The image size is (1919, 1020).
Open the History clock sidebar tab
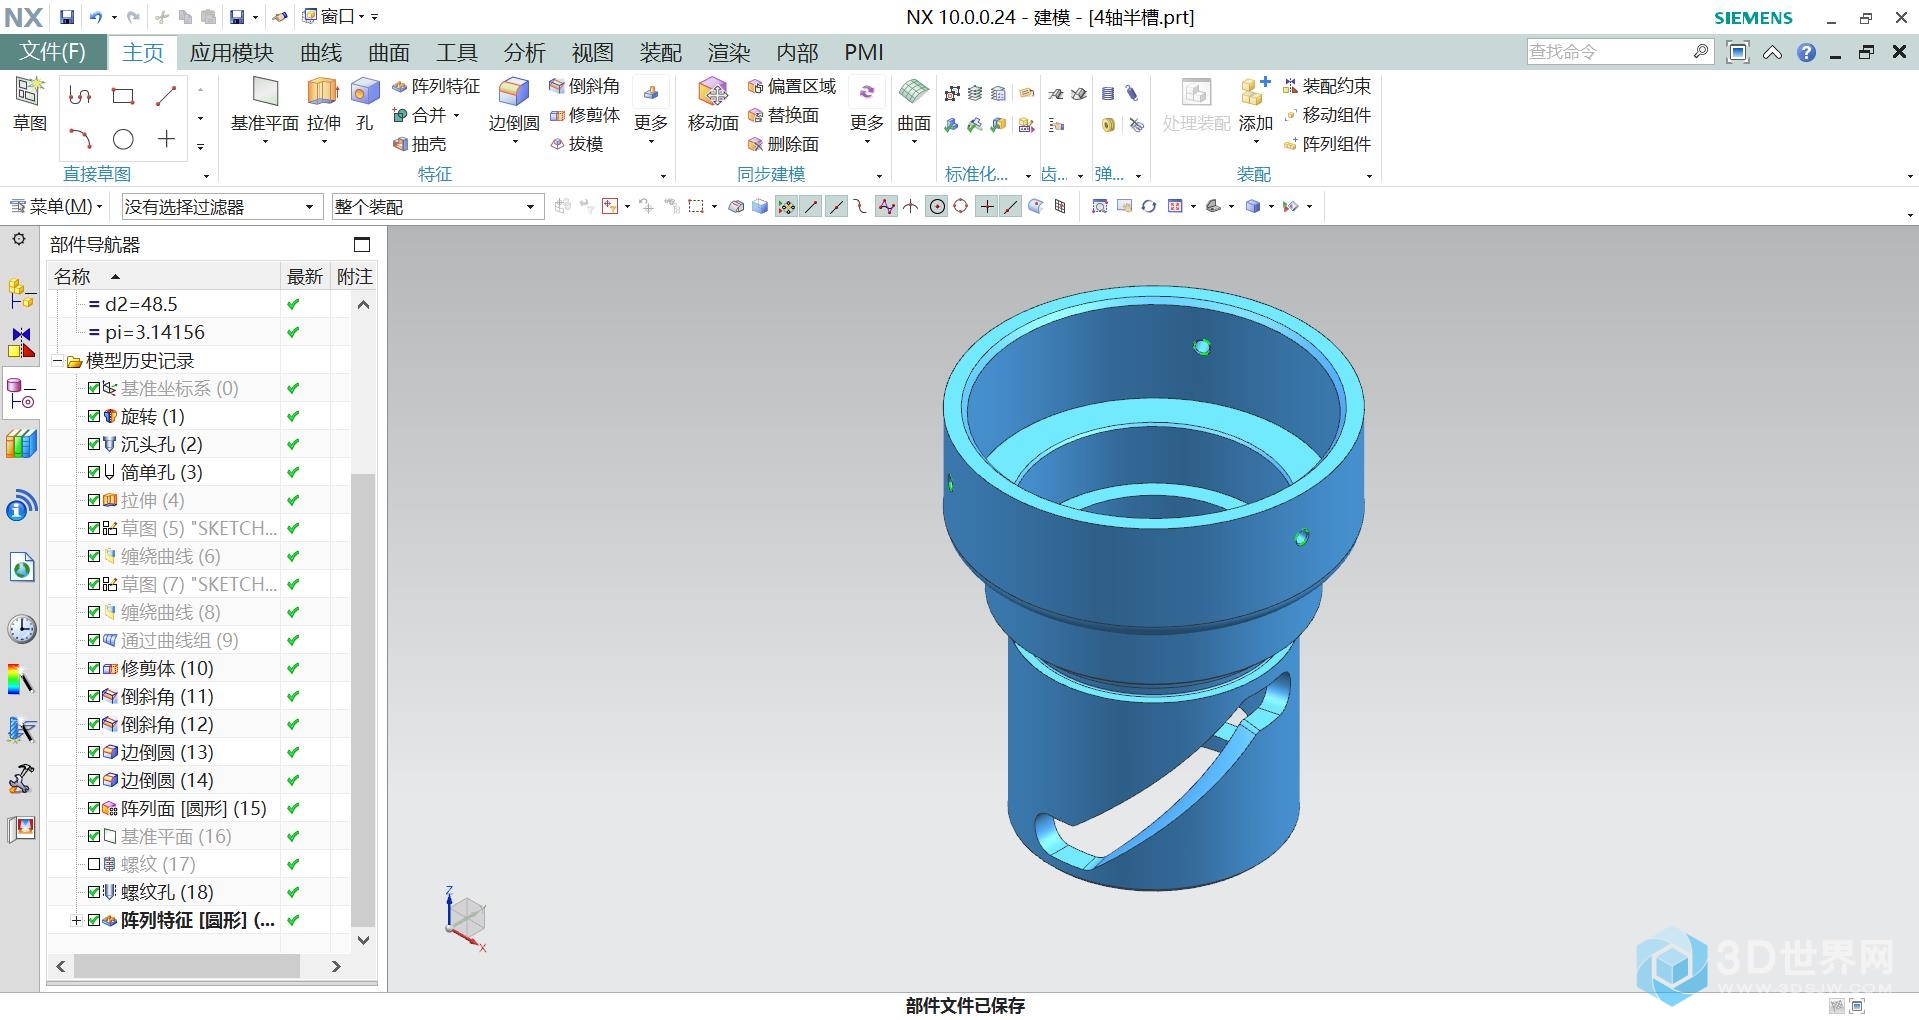[x=21, y=629]
